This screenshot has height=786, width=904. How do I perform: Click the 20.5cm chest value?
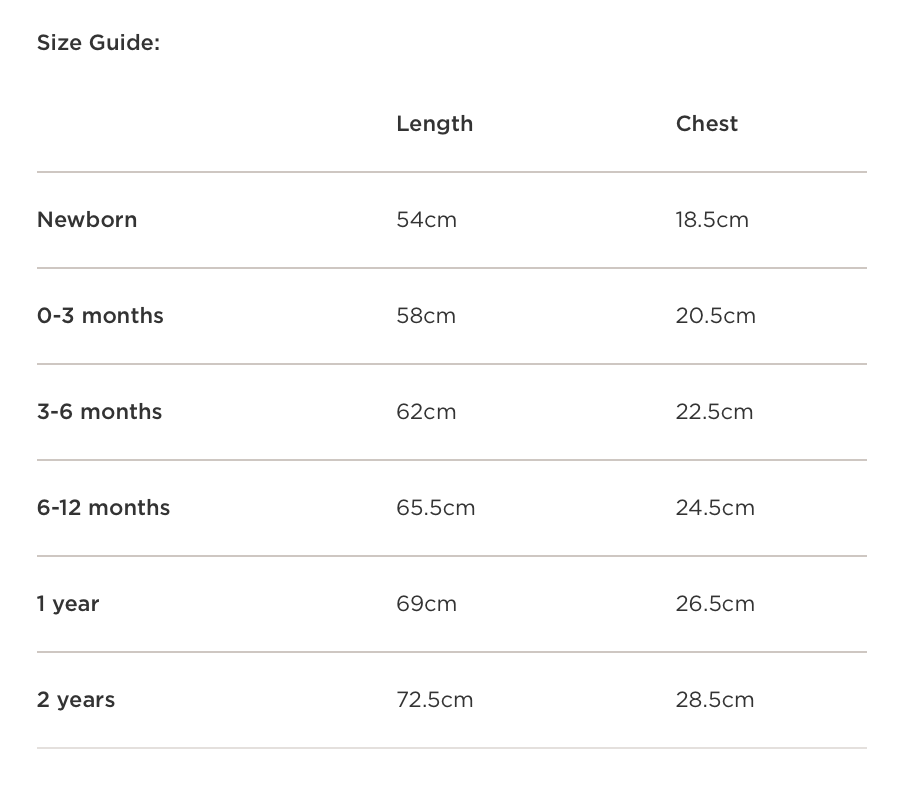click(x=715, y=316)
